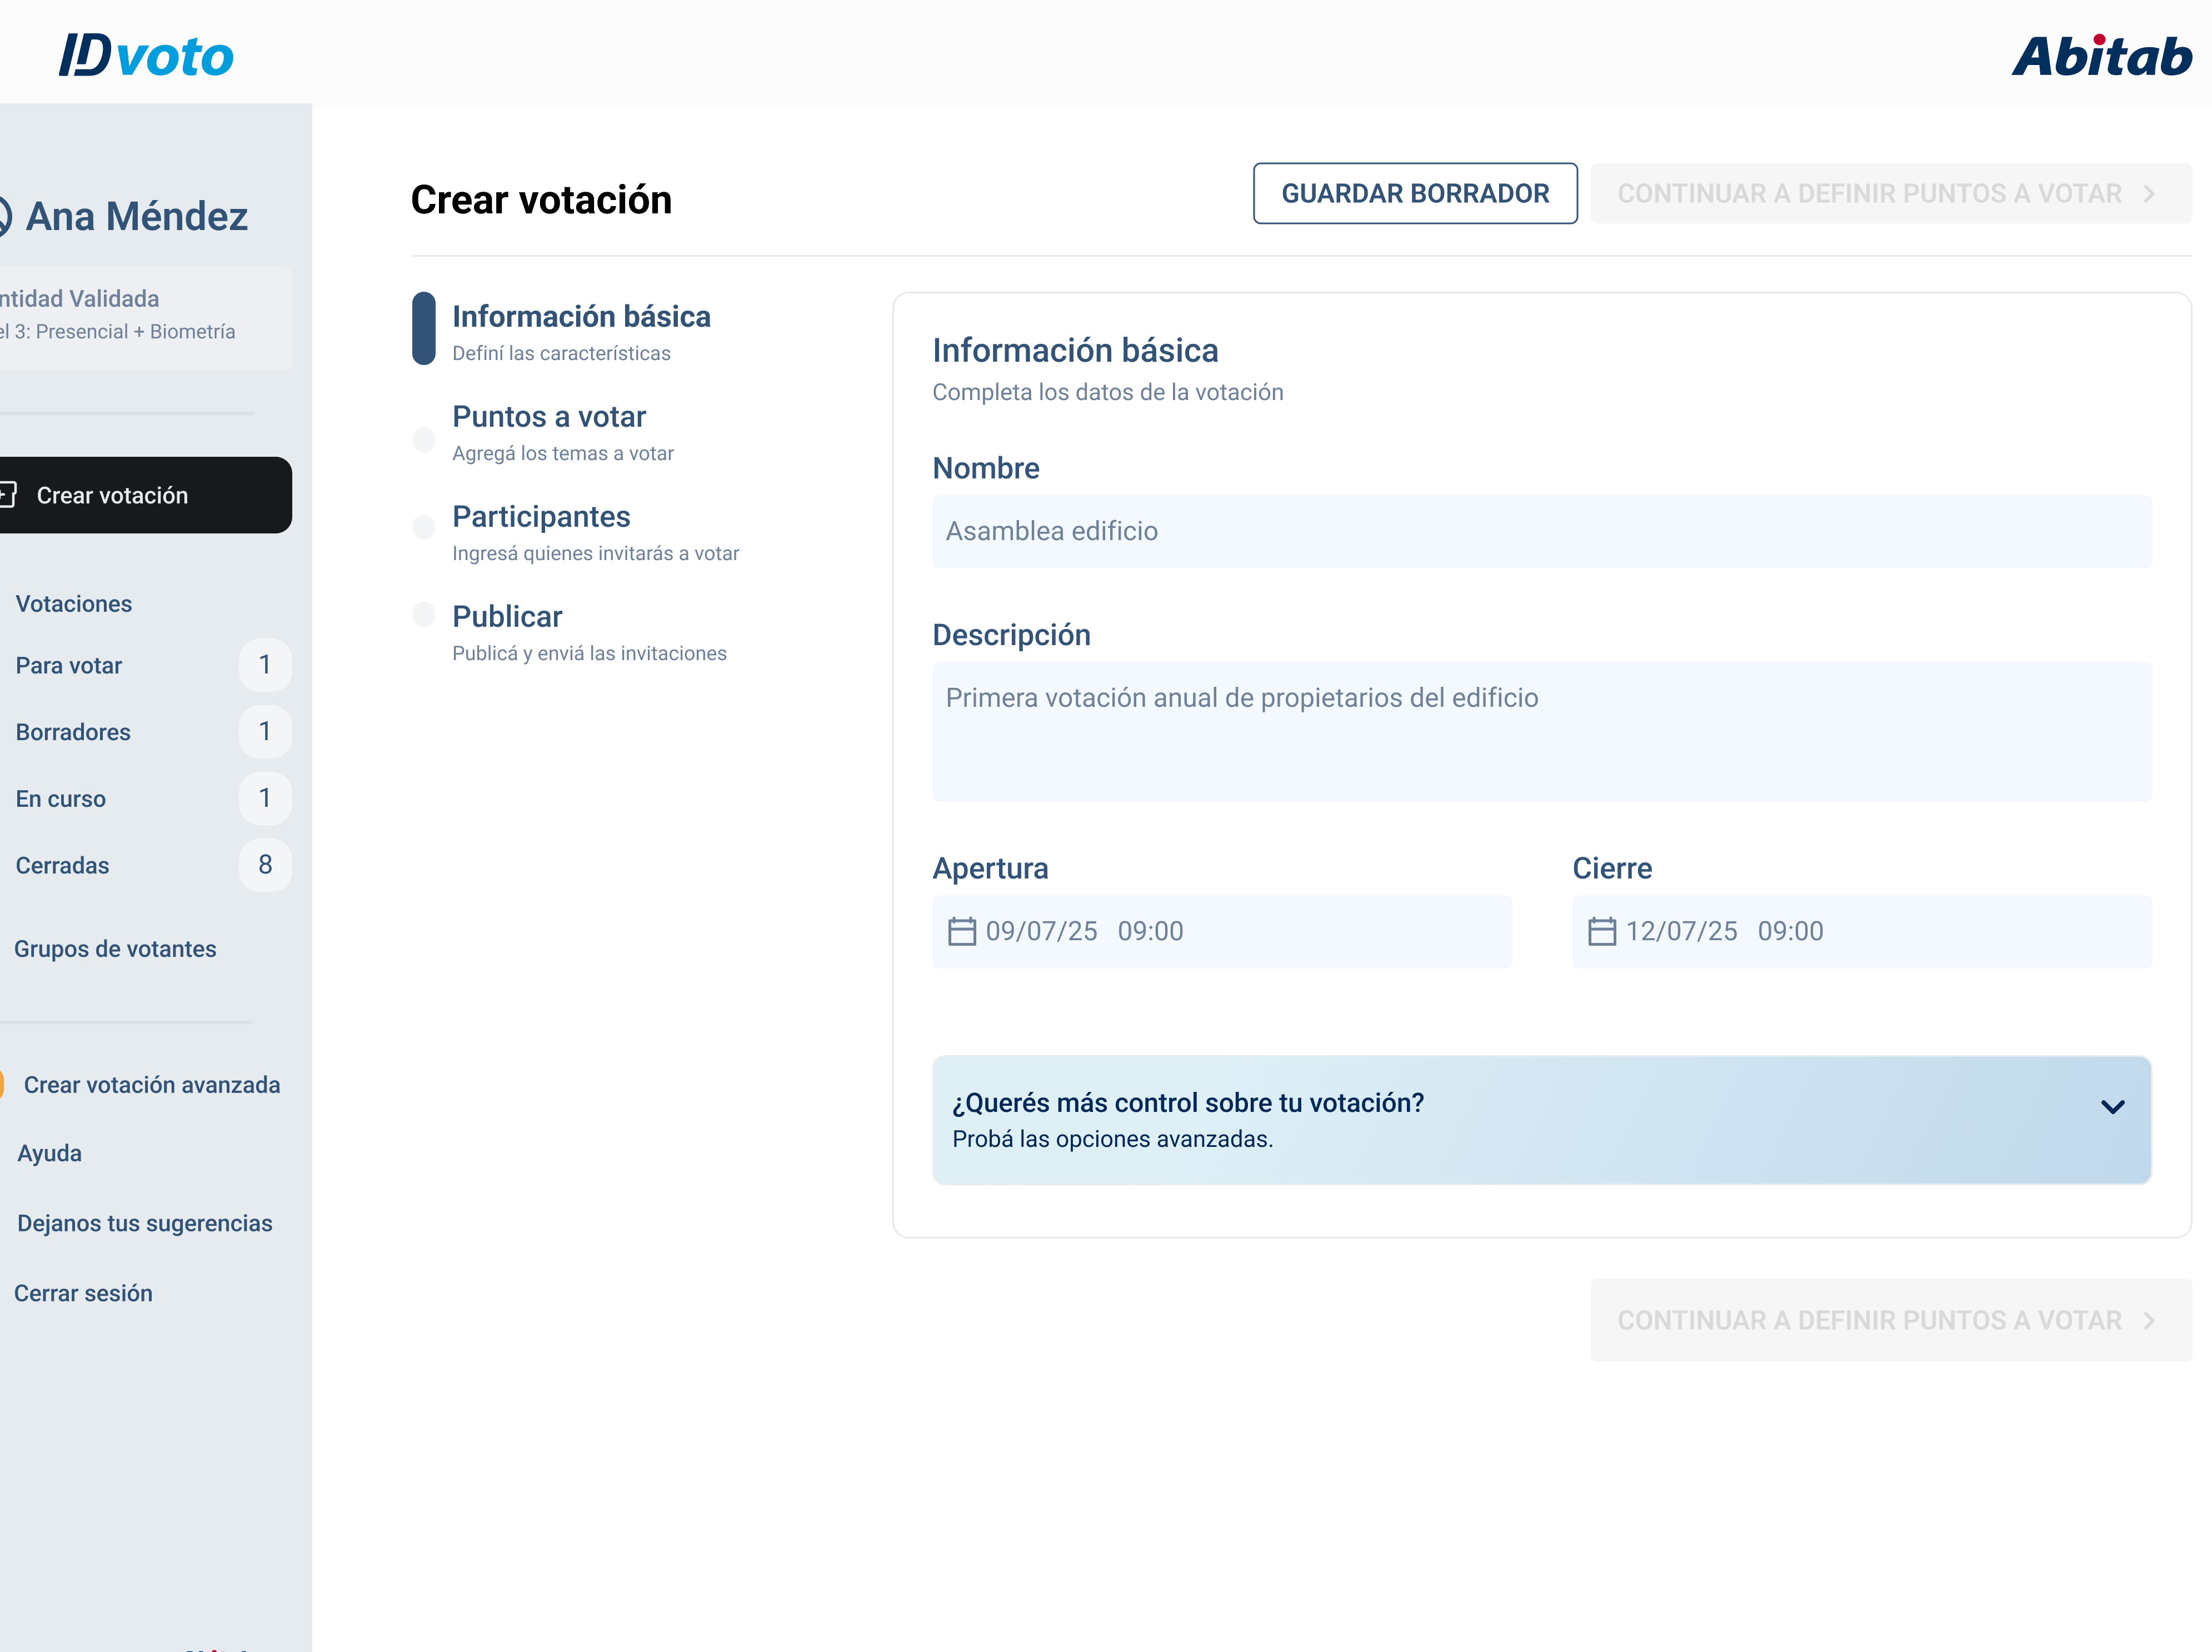This screenshot has width=2212, height=1652.
Task: Click the Abitab logo
Action: pyautogui.click(x=2101, y=55)
